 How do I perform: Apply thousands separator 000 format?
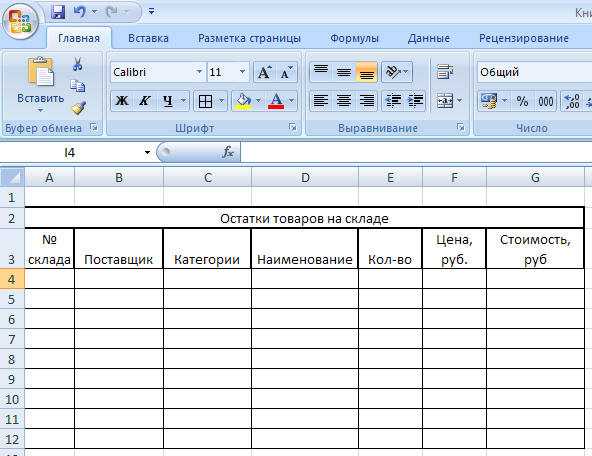click(x=546, y=101)
